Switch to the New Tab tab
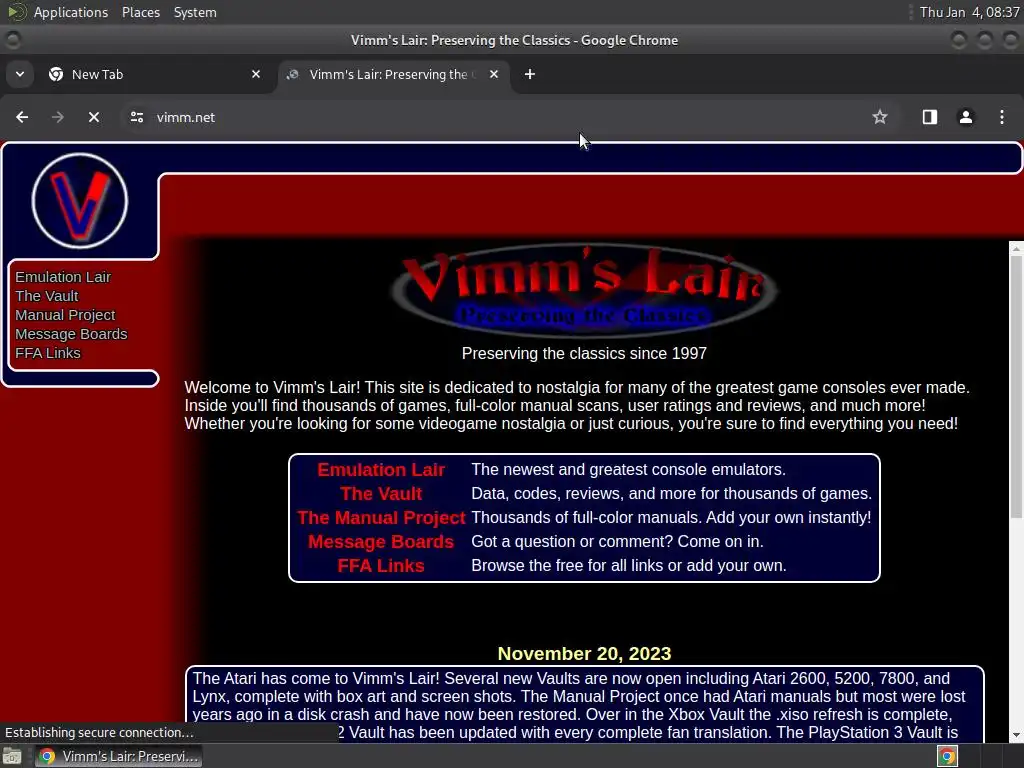The height and width of the screenshot is (768, 1024). [x=155, y=74]
